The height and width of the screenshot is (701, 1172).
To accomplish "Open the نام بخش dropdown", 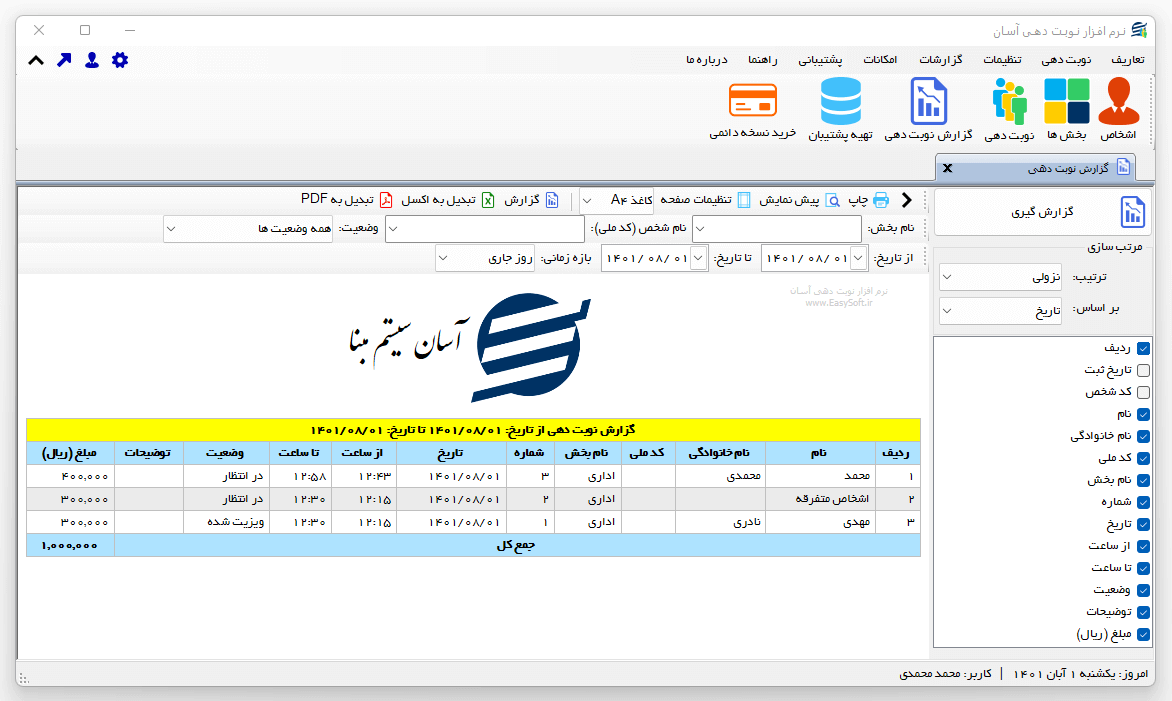I will 777,229.
